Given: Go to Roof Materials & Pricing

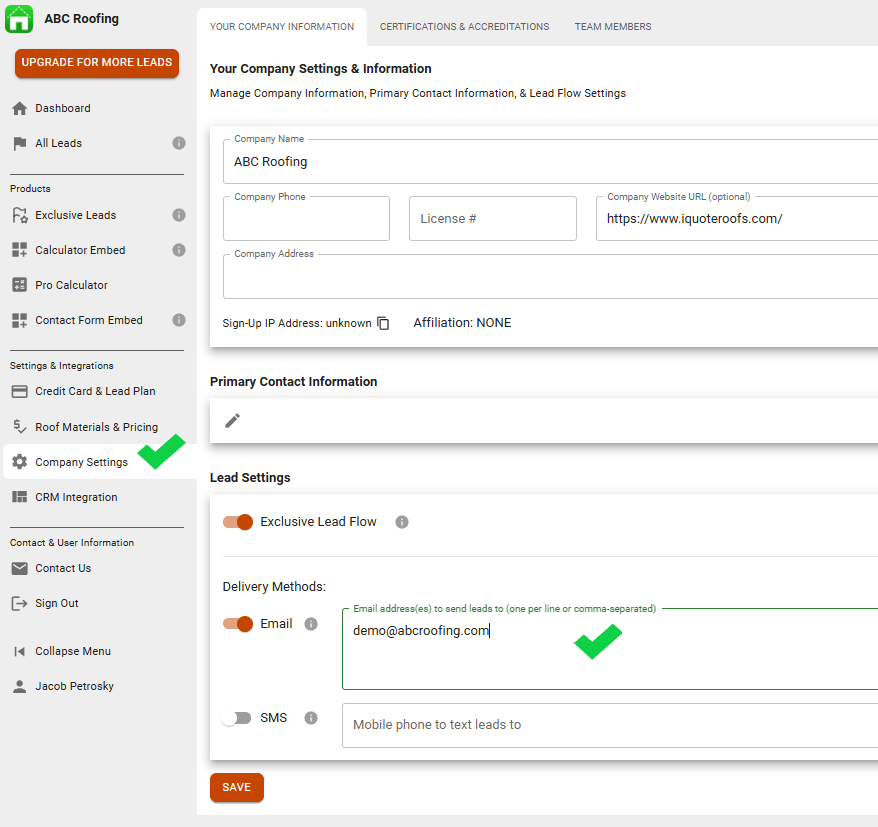Looking at the screenshot, I should coord(96,427).
